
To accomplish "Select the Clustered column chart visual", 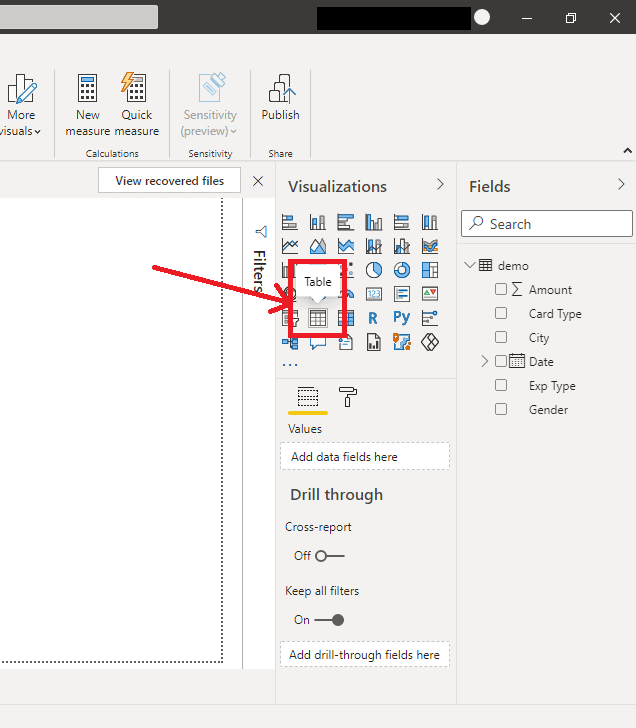I will pos(374,222).
